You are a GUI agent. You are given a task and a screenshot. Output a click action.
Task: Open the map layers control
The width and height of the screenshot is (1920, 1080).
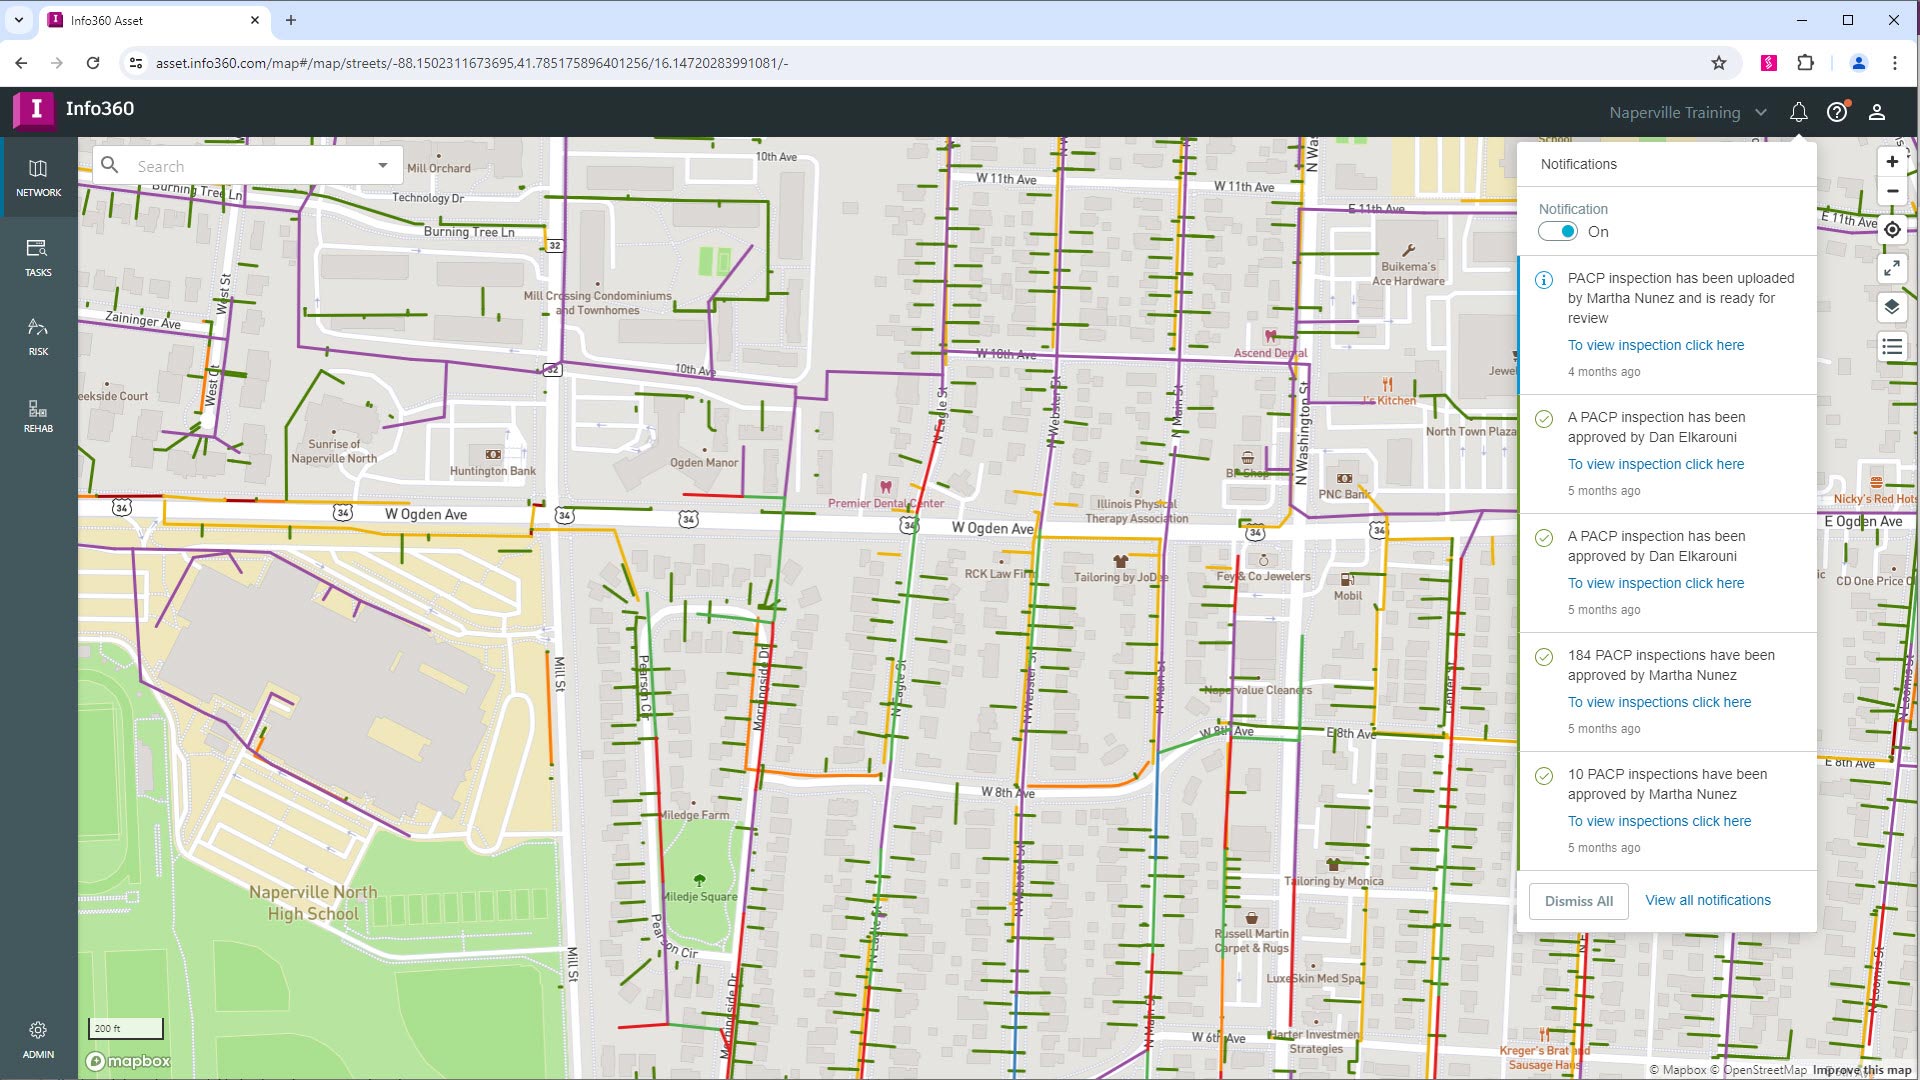[1892, 307]
